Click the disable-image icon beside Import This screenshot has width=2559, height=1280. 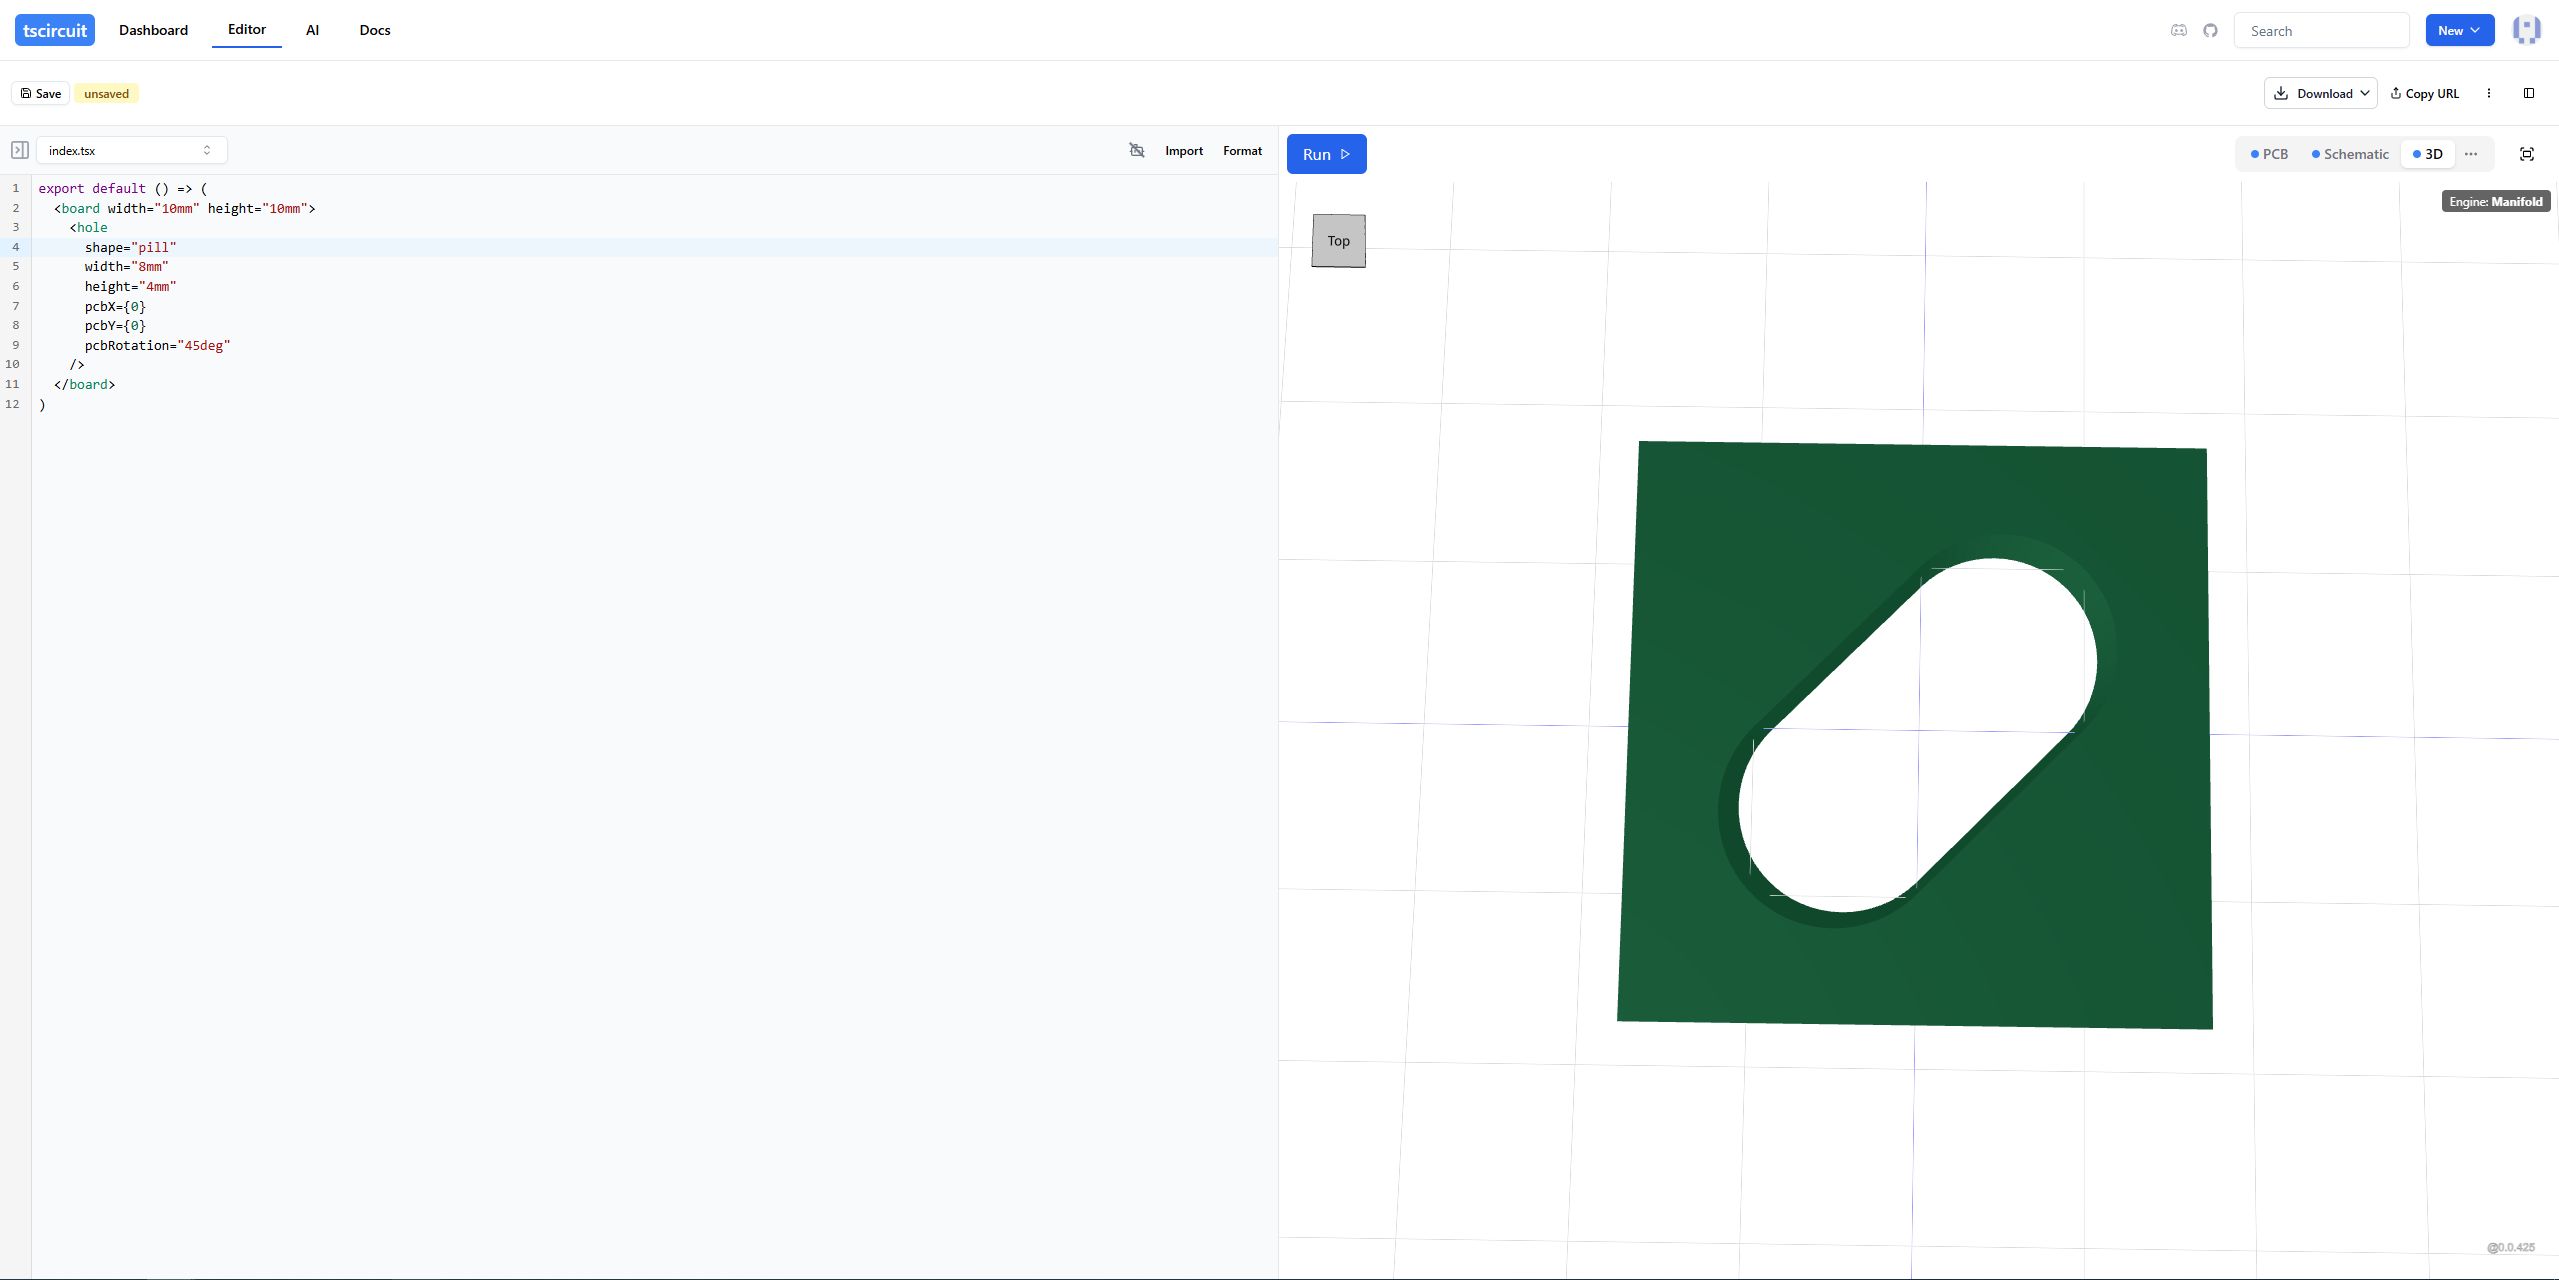[x=1137, y=150]
